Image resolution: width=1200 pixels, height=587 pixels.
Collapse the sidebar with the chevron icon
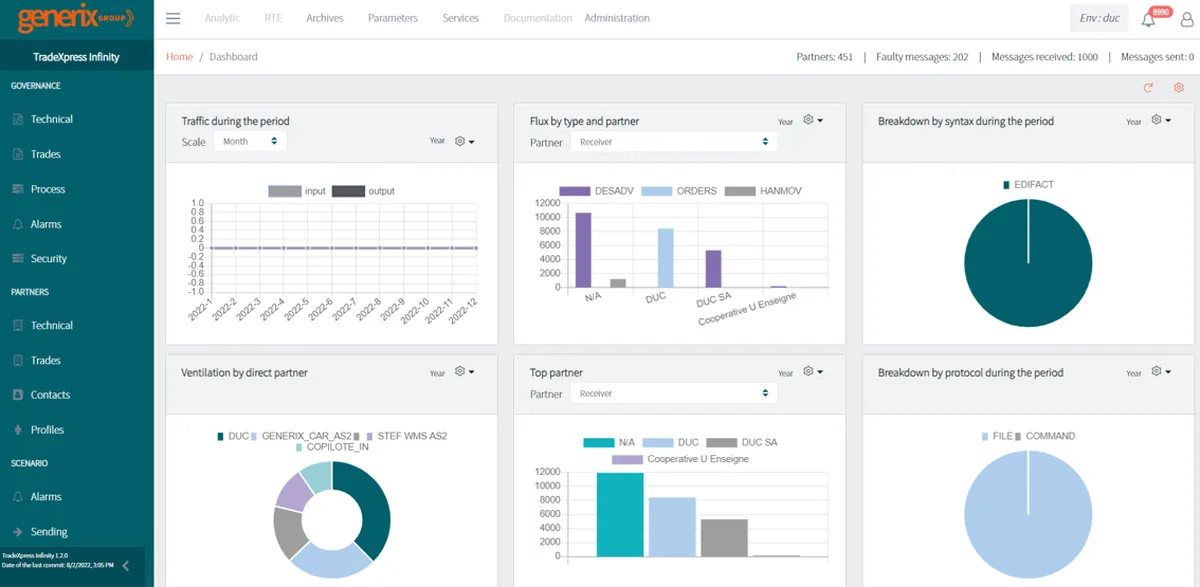[x=125, y=566]
